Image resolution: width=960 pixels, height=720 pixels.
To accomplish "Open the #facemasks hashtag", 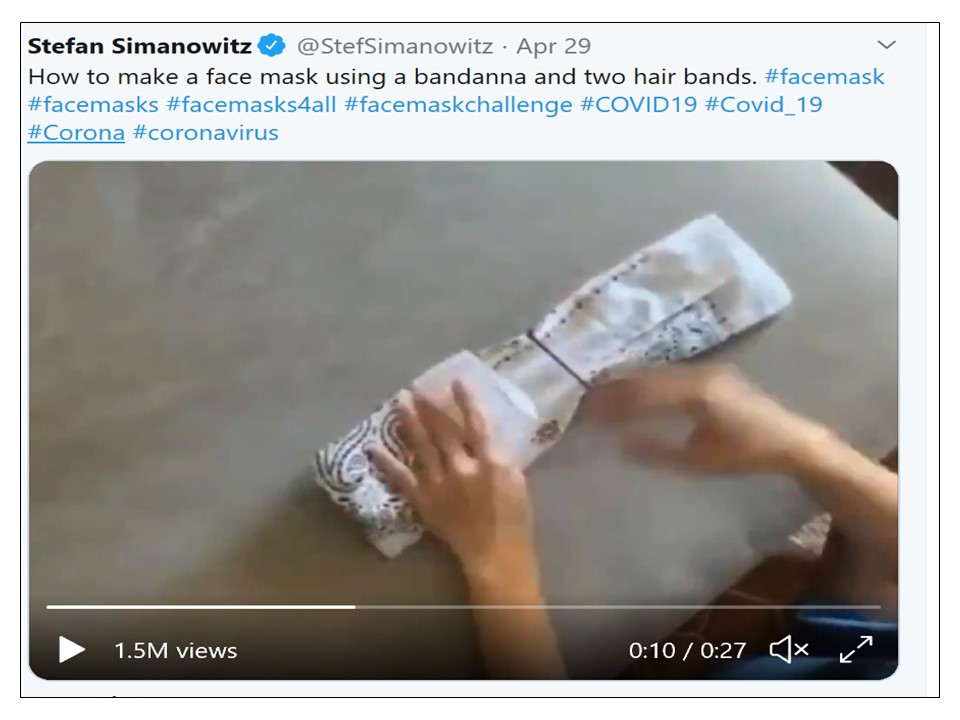I will [x=93, y=105].
